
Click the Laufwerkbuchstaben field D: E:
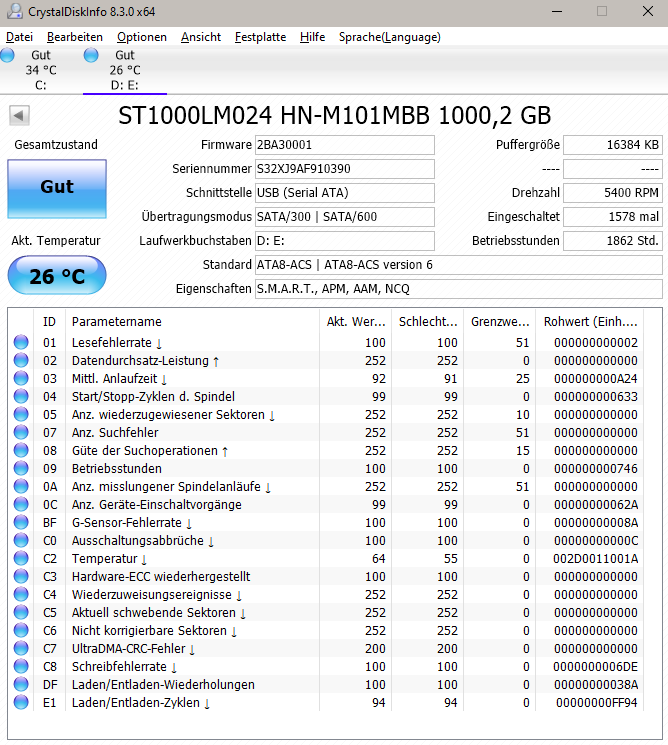click(x=344, y=240)
